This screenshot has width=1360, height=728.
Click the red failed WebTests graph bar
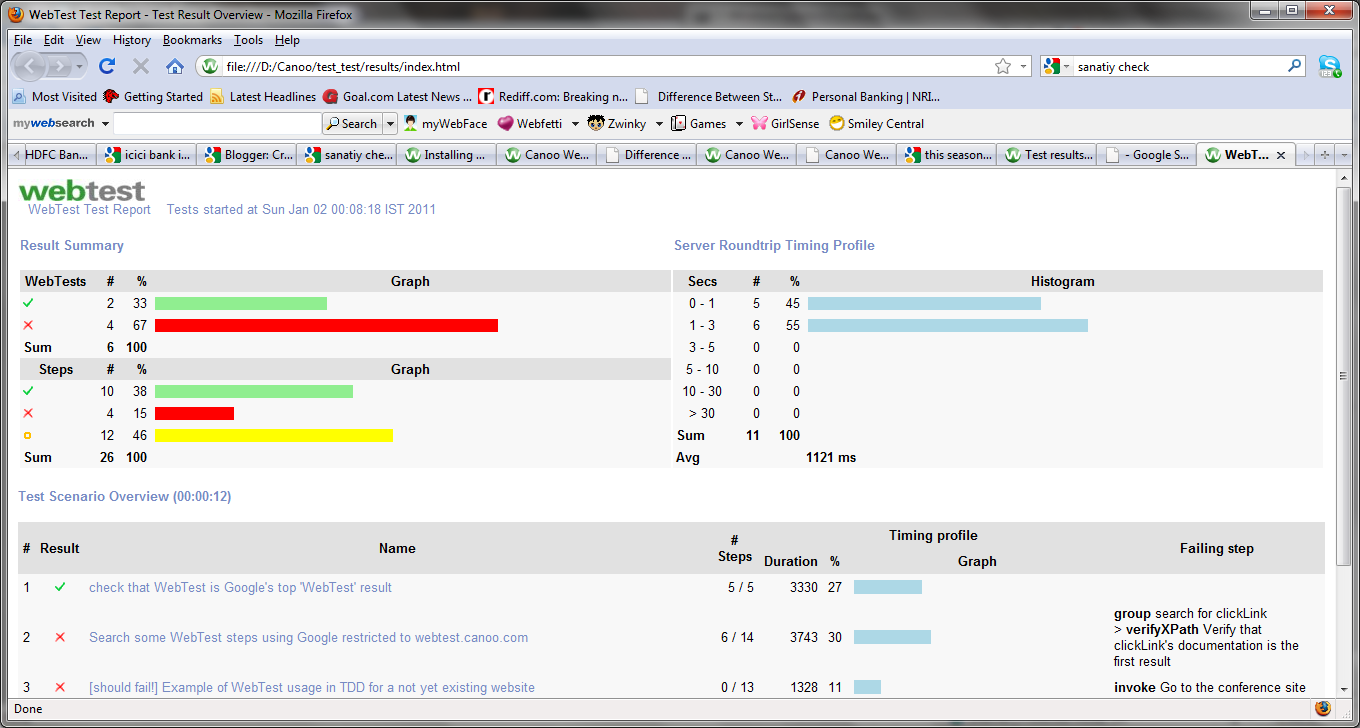pos(326,325)
